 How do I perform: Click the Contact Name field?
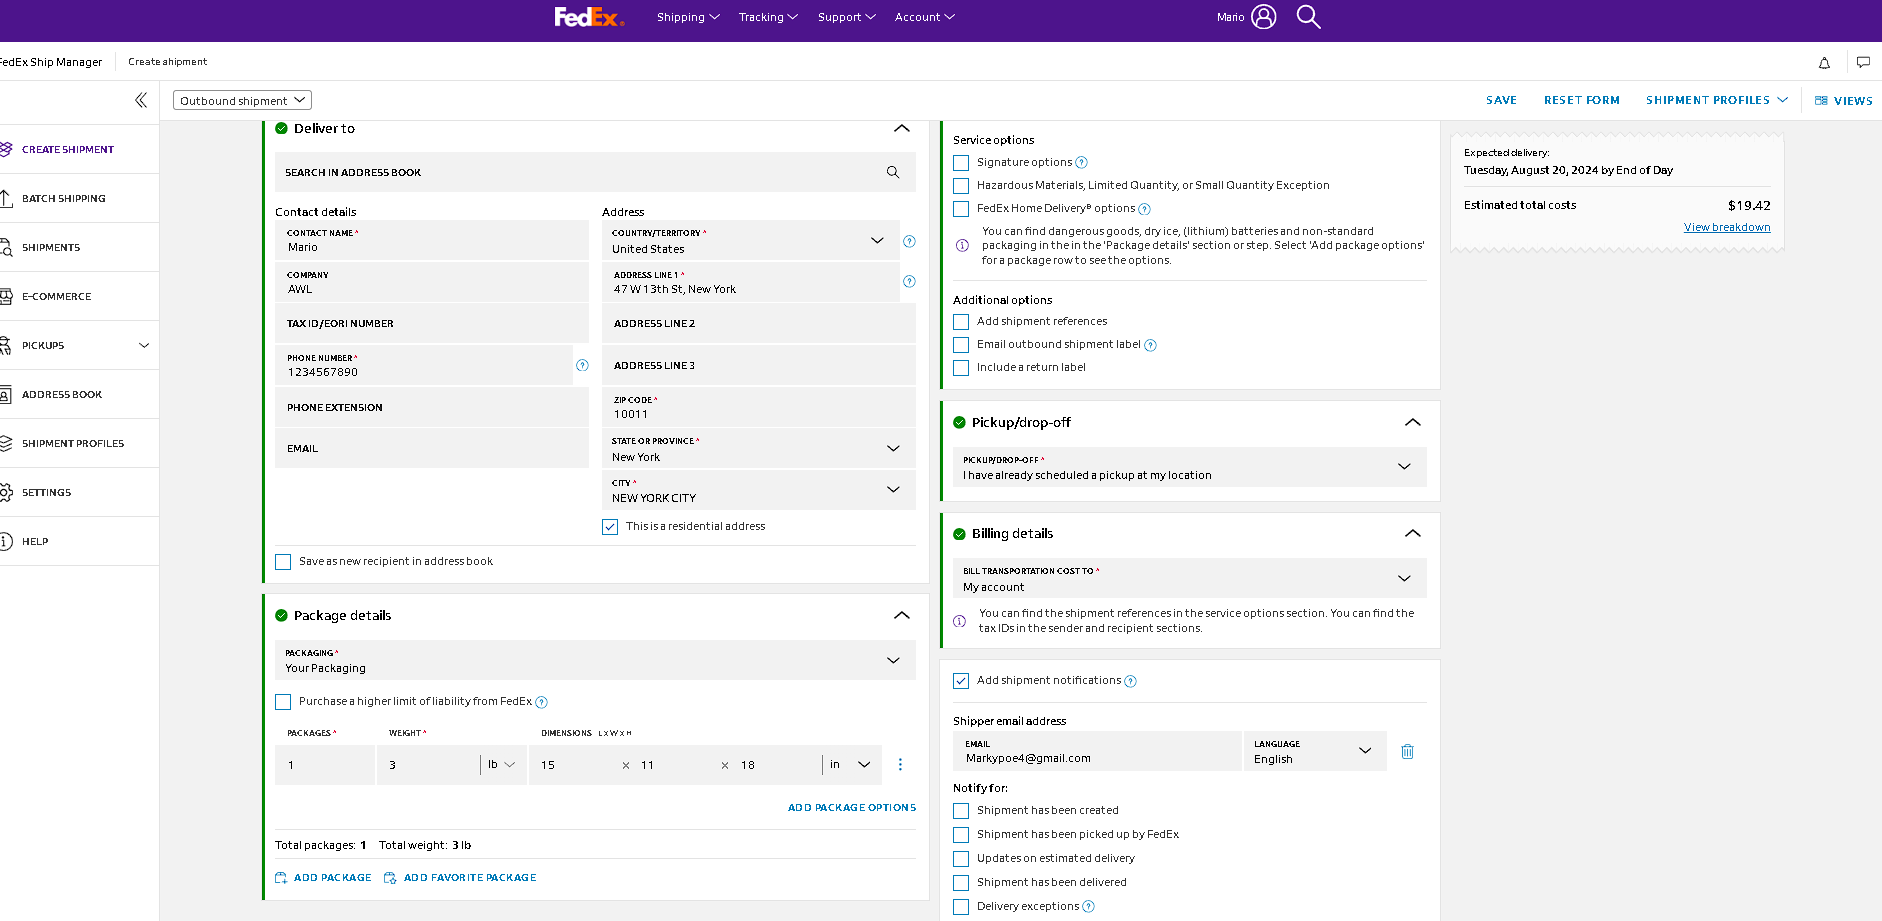click(x=432, y=240)
